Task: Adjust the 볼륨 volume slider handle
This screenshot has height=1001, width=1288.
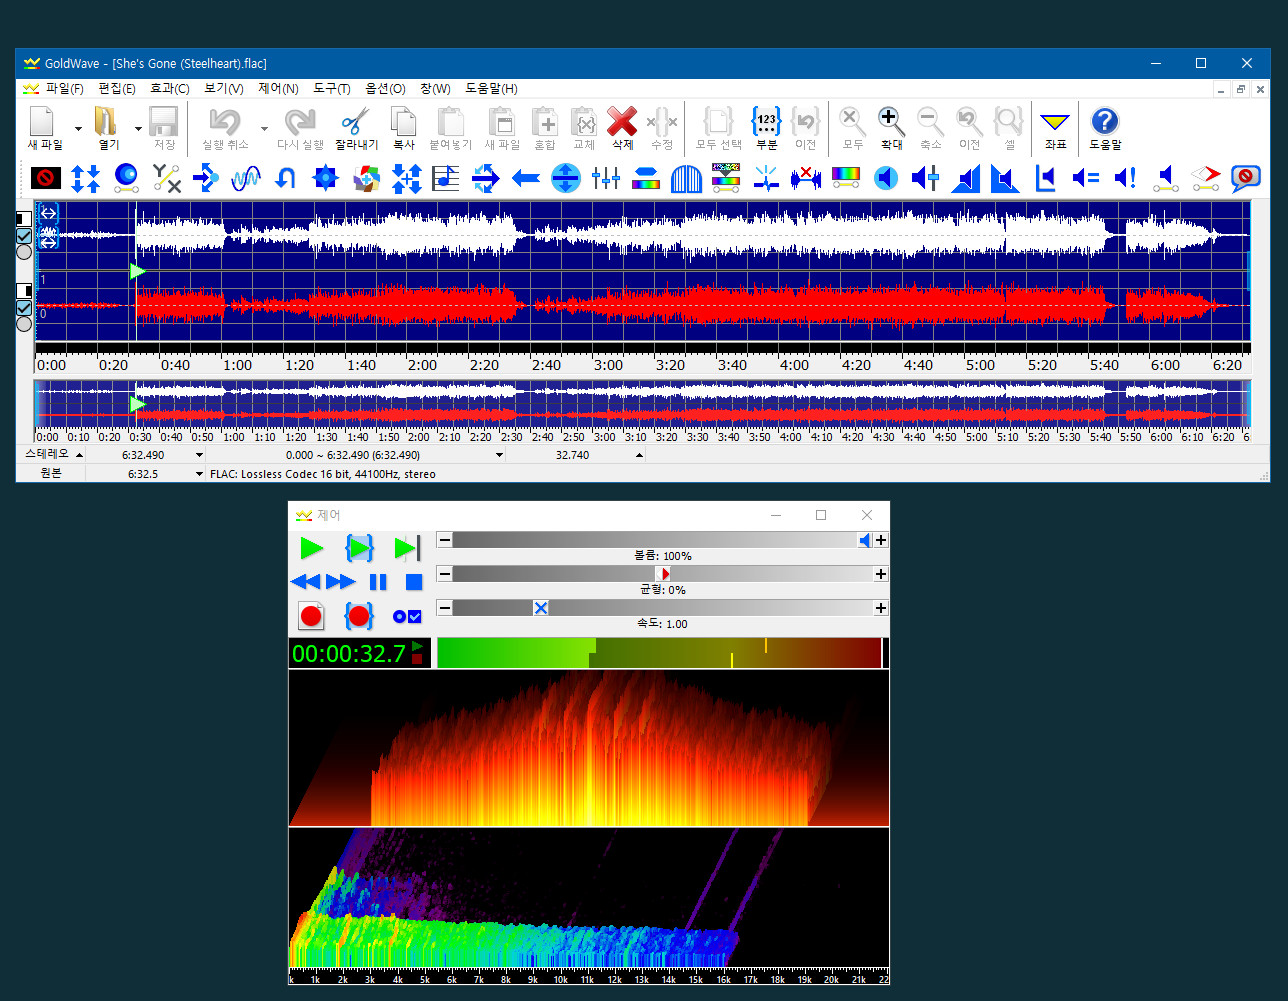Action: 865,540
